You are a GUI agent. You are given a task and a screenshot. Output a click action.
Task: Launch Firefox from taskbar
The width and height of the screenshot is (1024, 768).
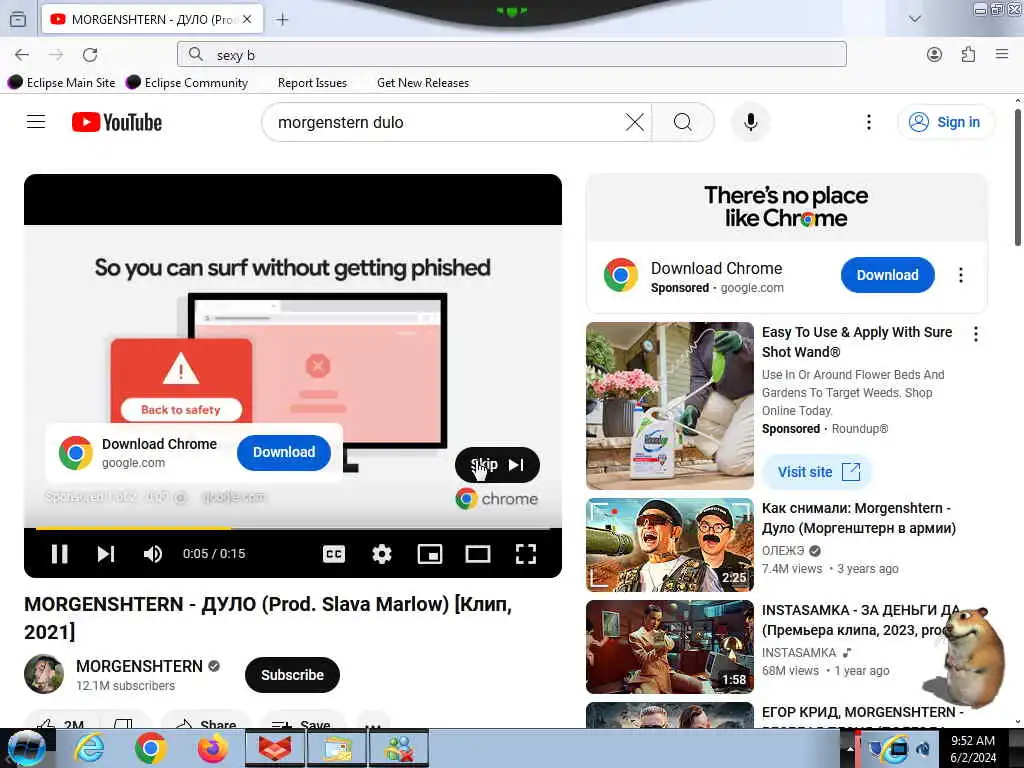[x=213, y=748]
